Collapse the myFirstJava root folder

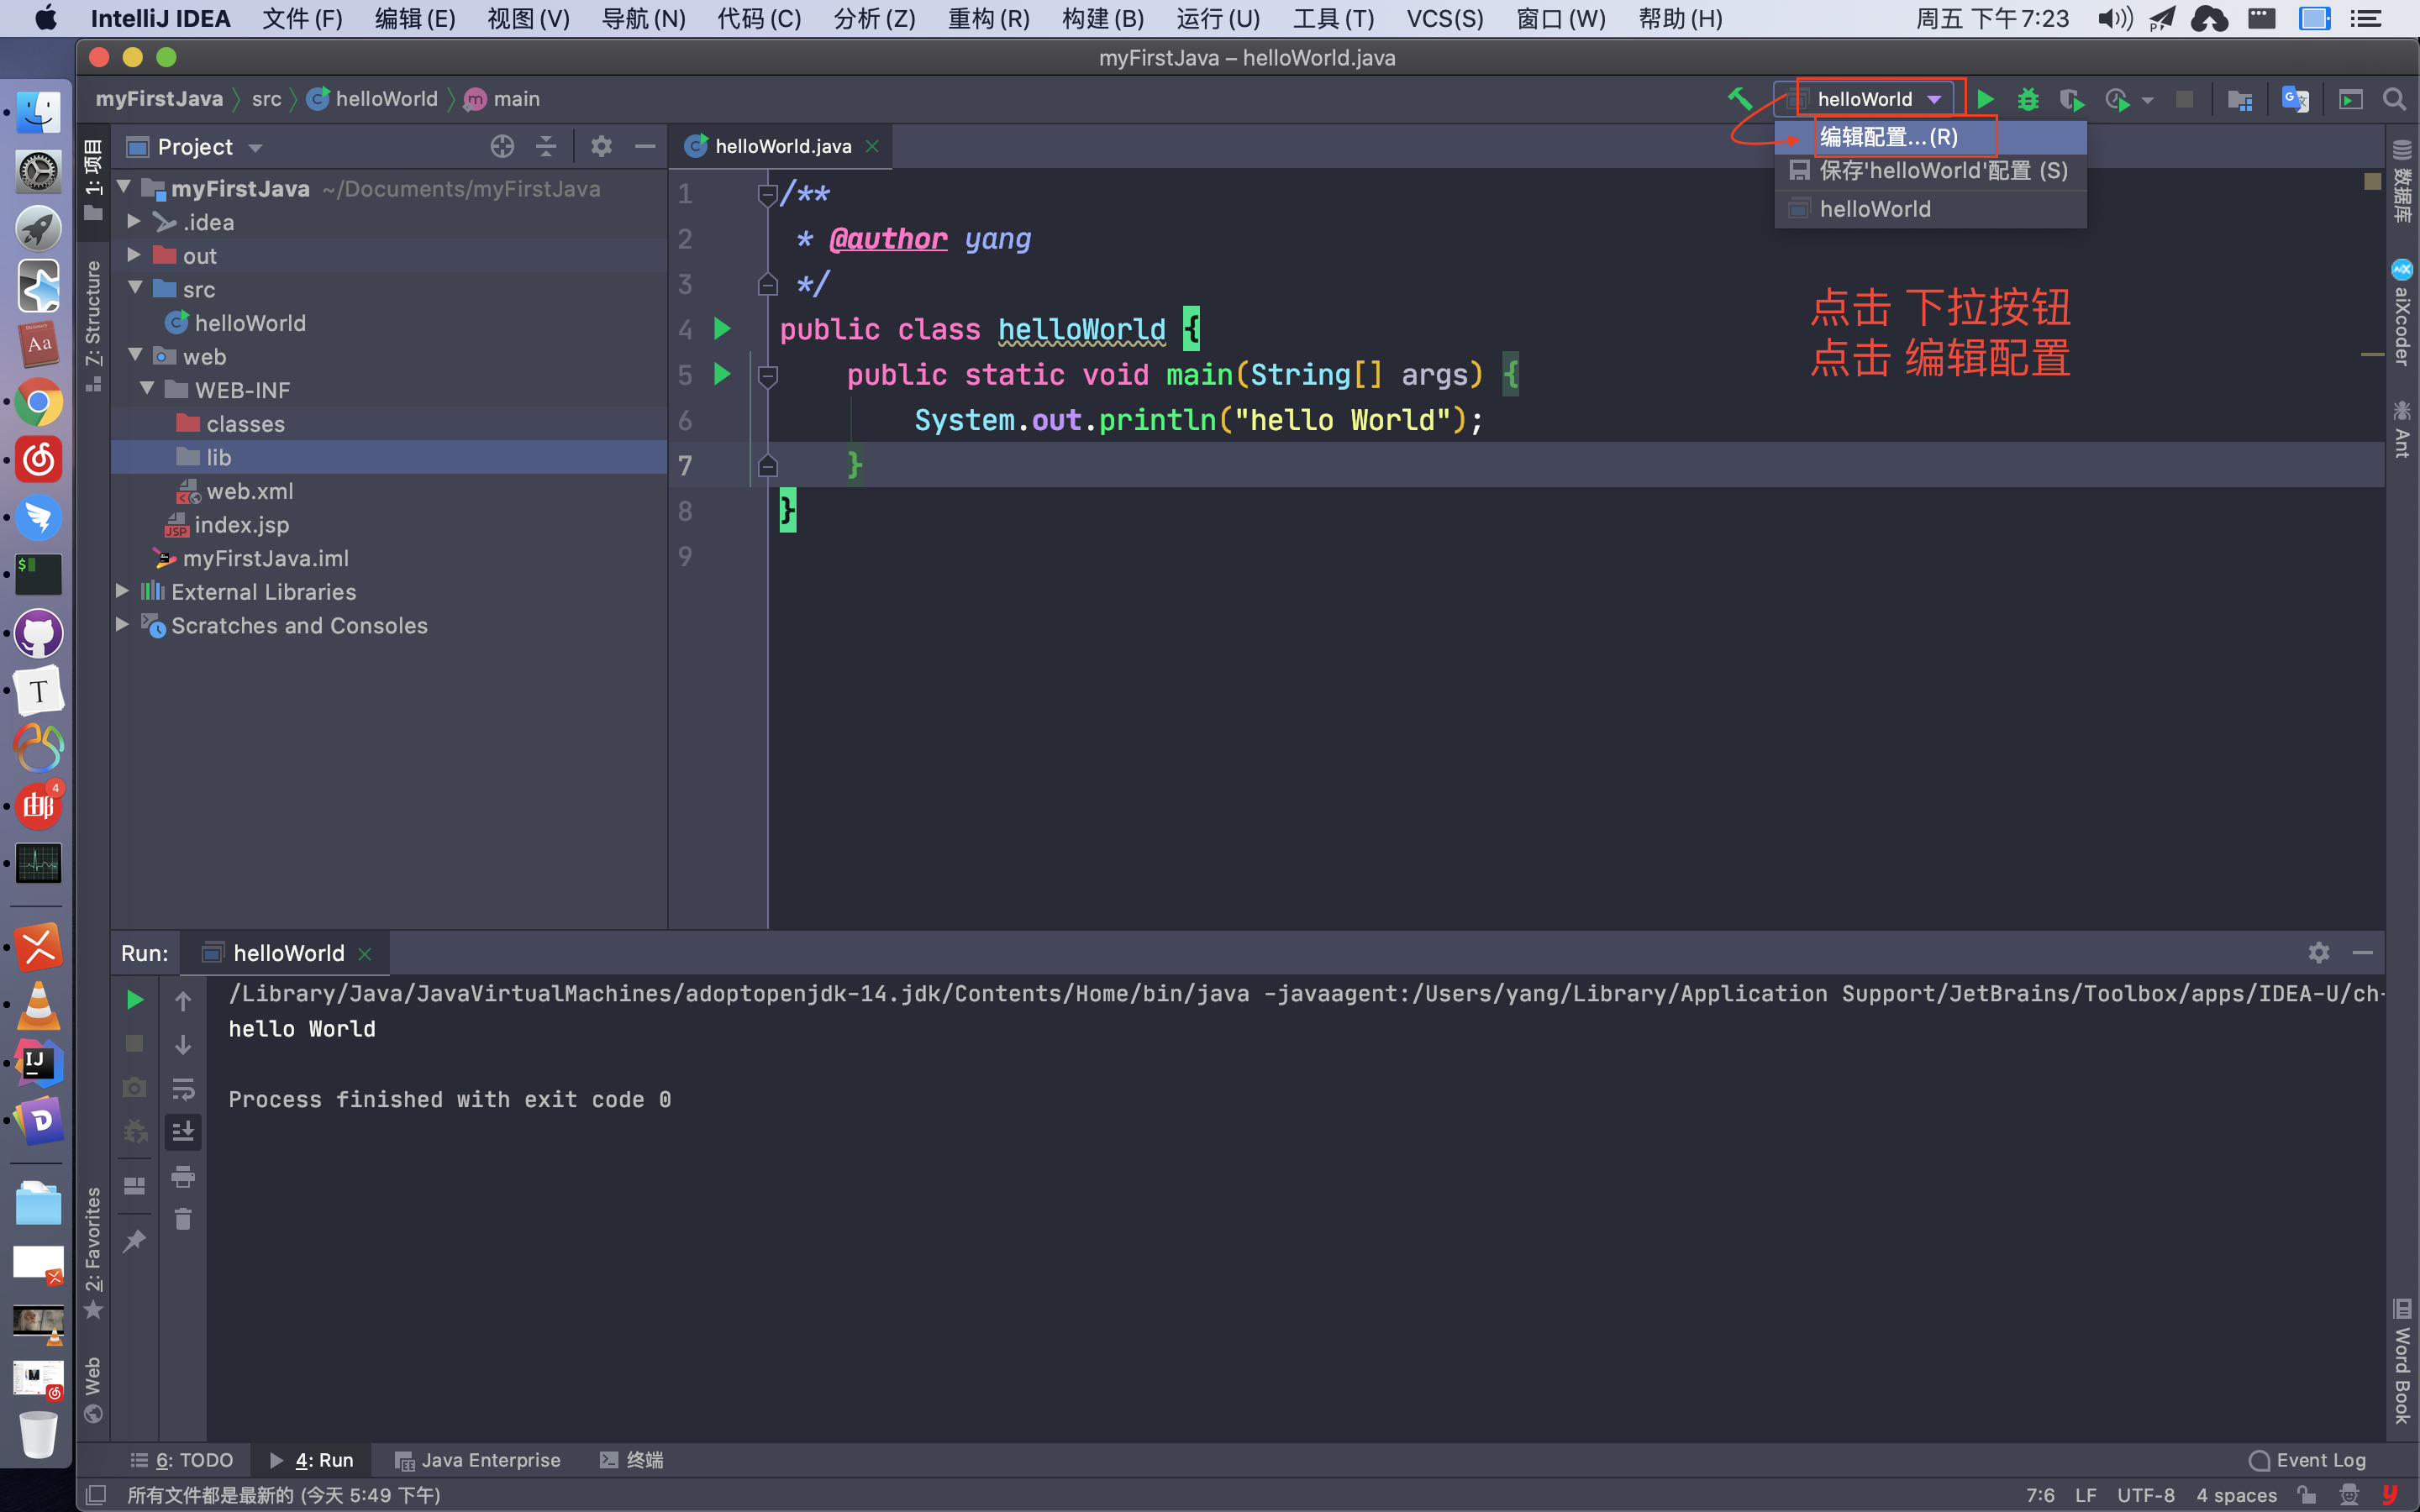(x=125, y=187)
